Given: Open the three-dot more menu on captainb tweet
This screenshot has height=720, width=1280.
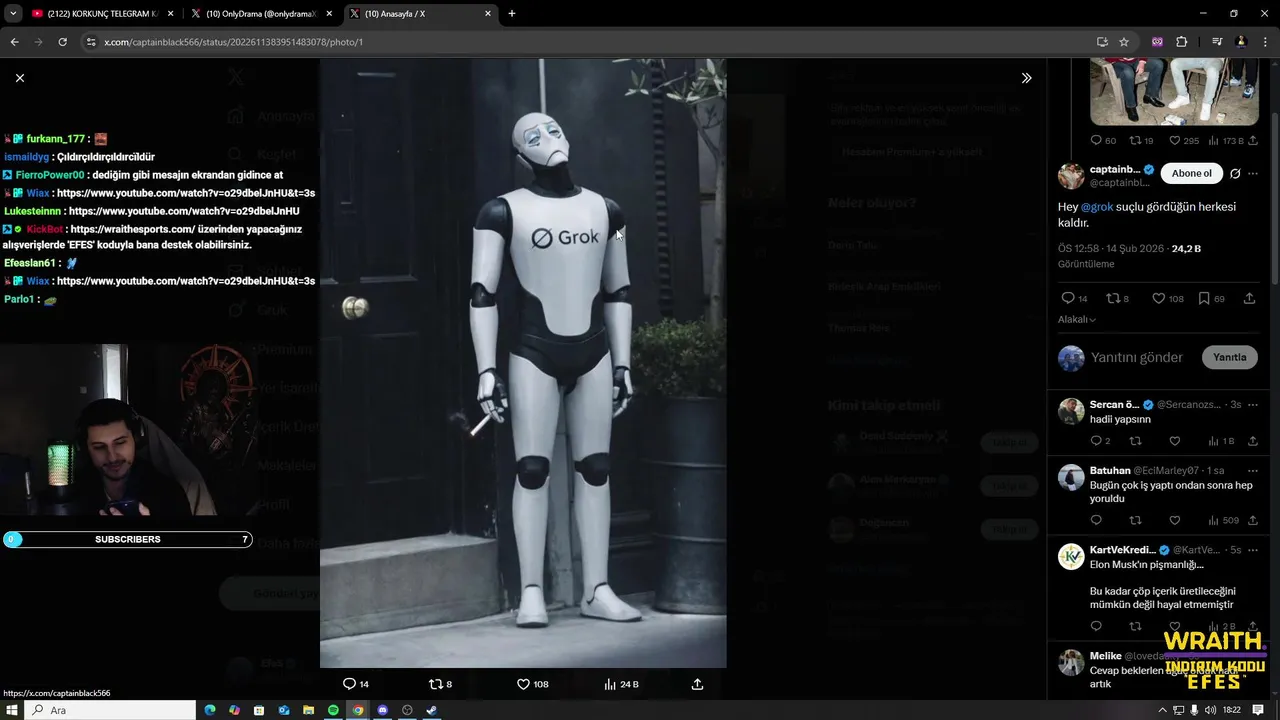Looking at the screenshot, I should click(1253, 173).
